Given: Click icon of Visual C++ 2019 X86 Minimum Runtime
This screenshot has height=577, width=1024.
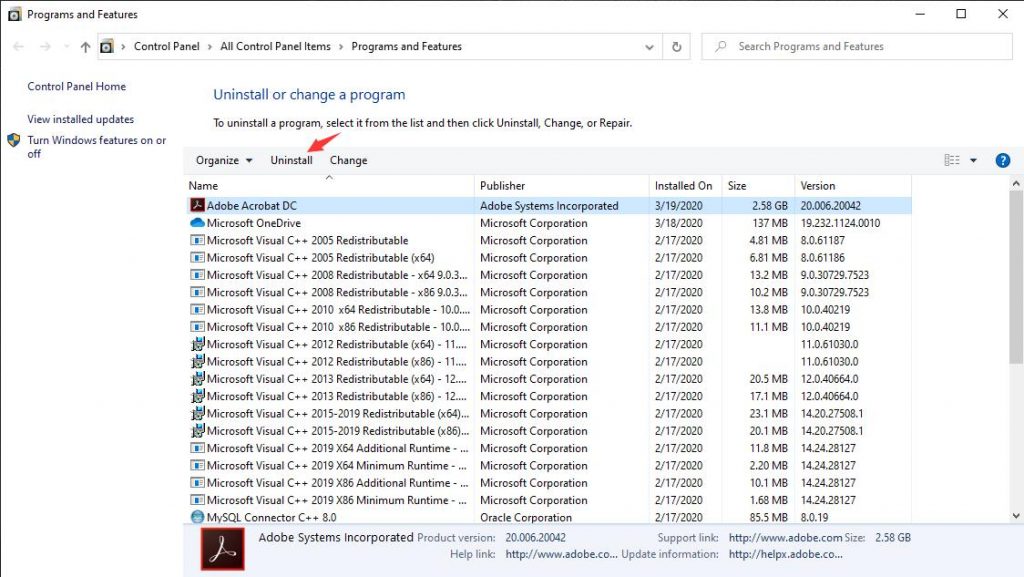Looking at the screenshot, I should [x=197, y=500].
